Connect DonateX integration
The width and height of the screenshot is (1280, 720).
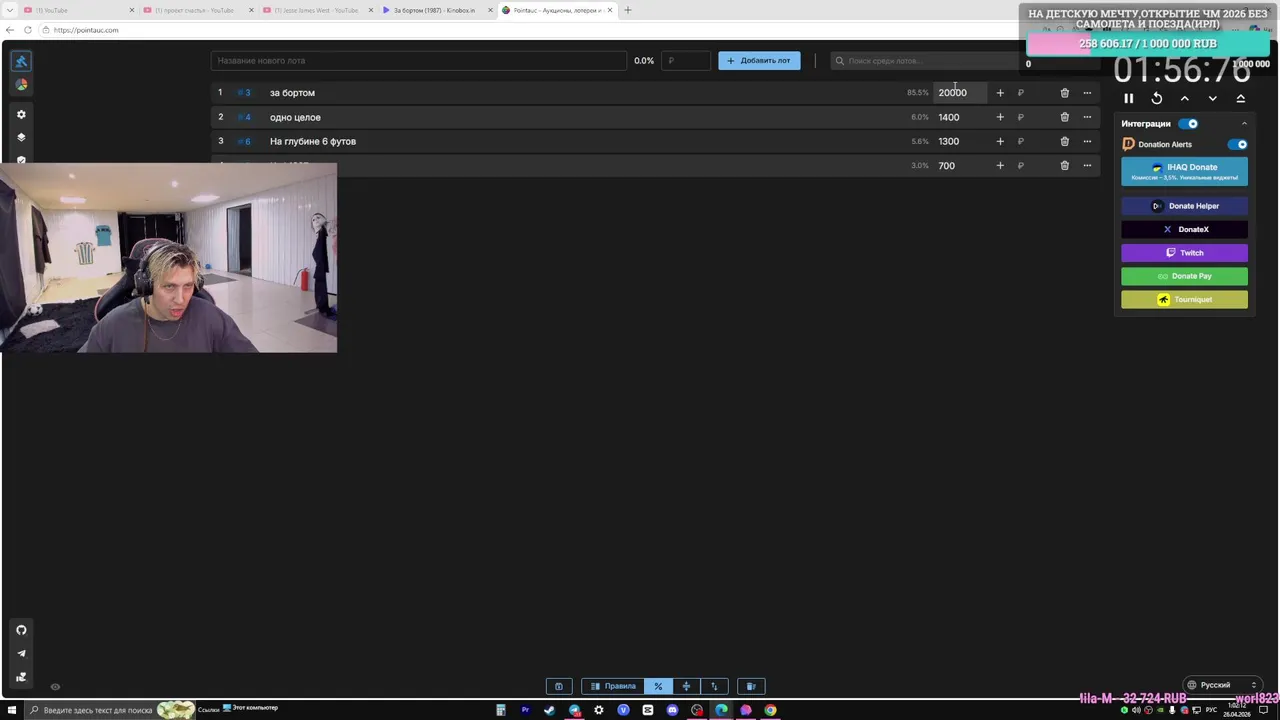point(1184,229)
